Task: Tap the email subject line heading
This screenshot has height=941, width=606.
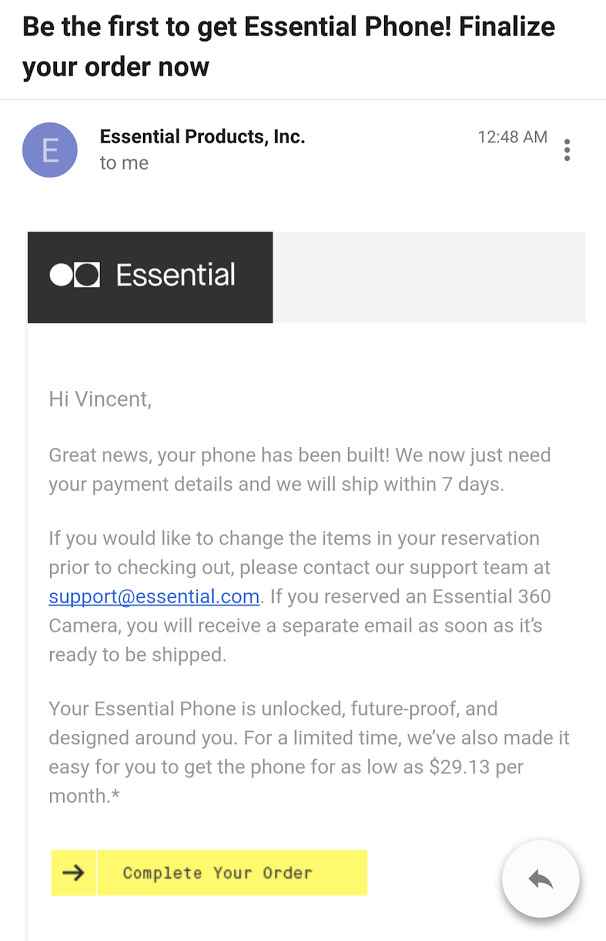Action: coord(288,46)
